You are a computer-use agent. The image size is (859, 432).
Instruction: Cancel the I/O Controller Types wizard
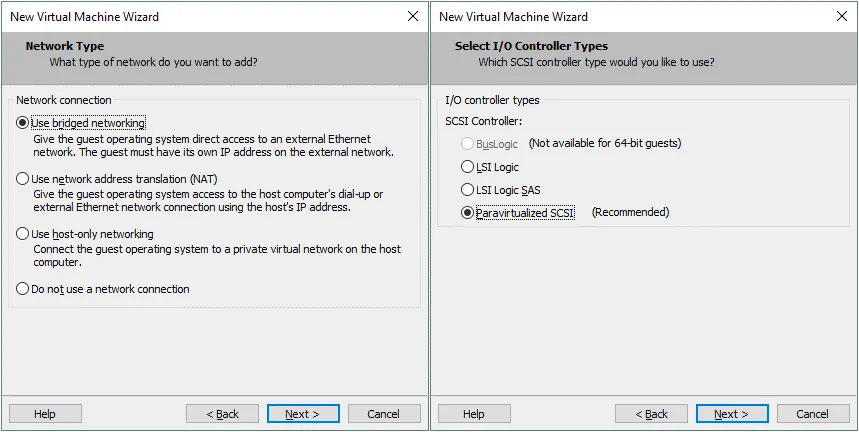pyautogui.click(x=812, y=414)
